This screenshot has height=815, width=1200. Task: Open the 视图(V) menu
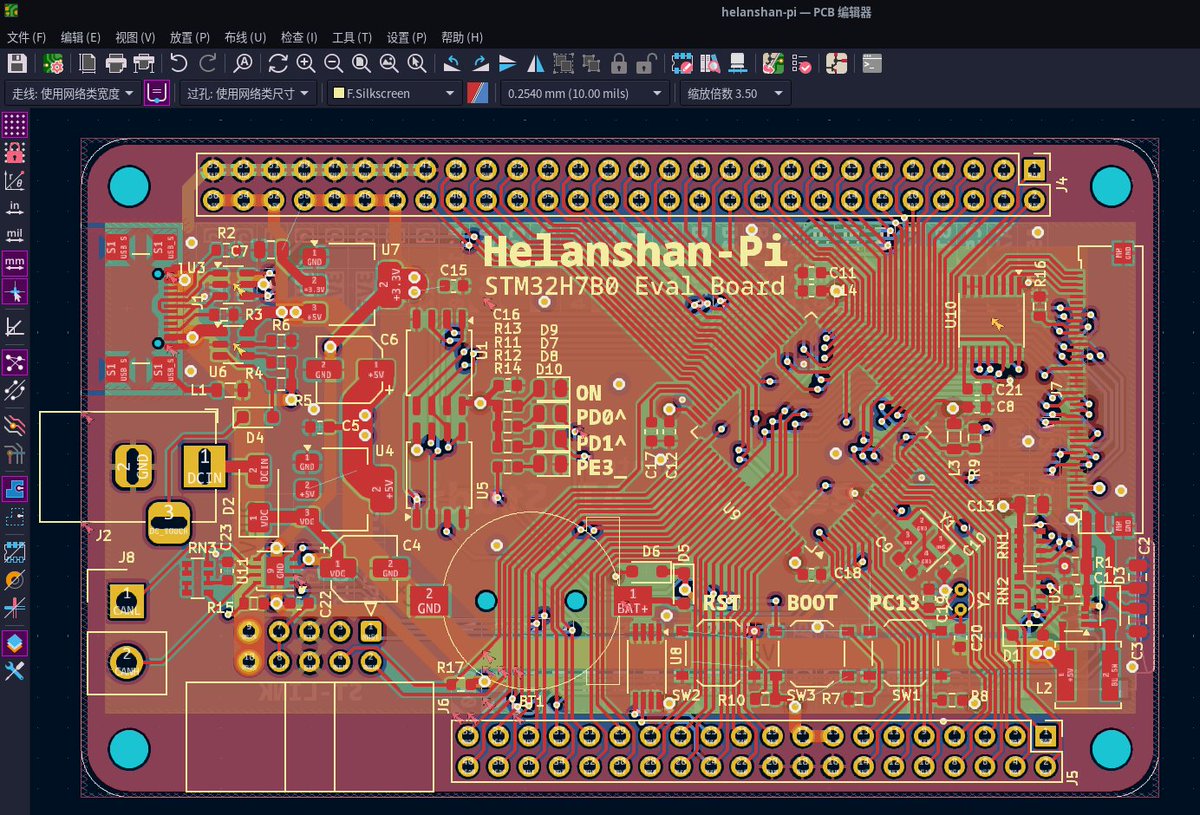[135, 37]
